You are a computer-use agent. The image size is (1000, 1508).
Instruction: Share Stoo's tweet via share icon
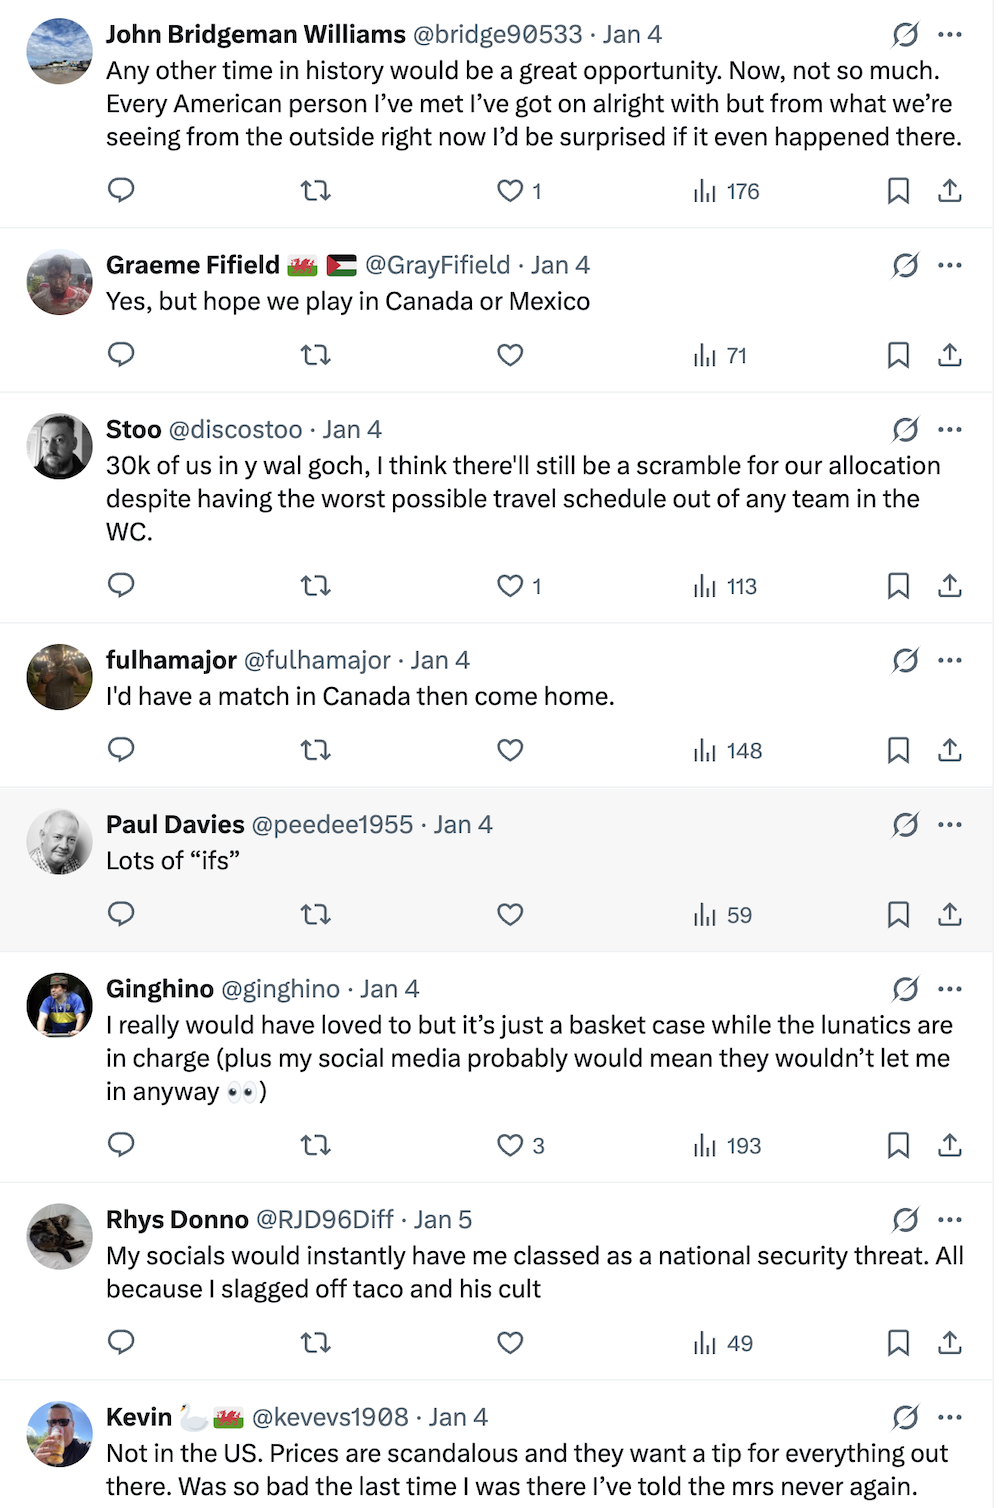tap(950, 586)
